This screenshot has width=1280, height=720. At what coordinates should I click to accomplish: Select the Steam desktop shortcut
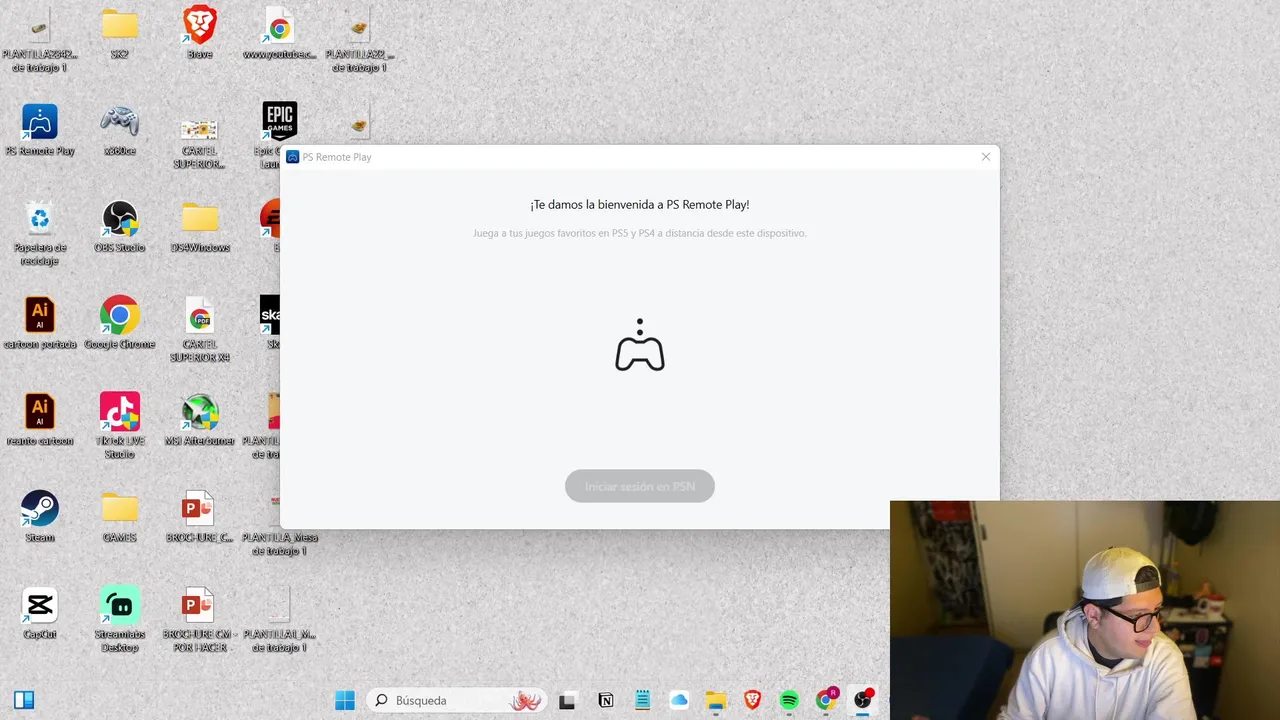tap(40, 517)
